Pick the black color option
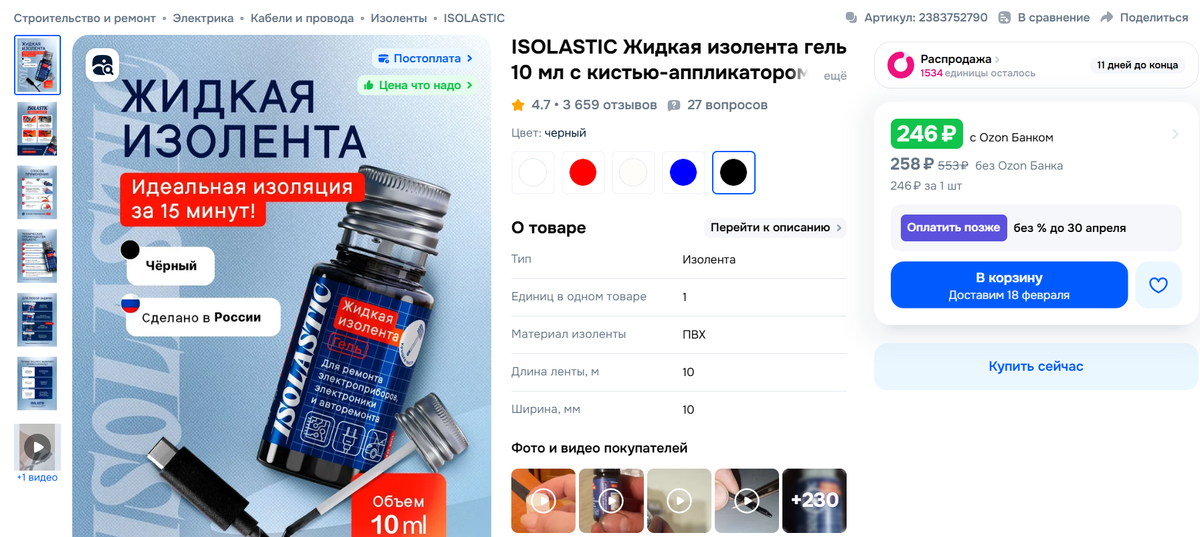The height and width of the screenshot is (537, 1200). [x=733, y=172]
